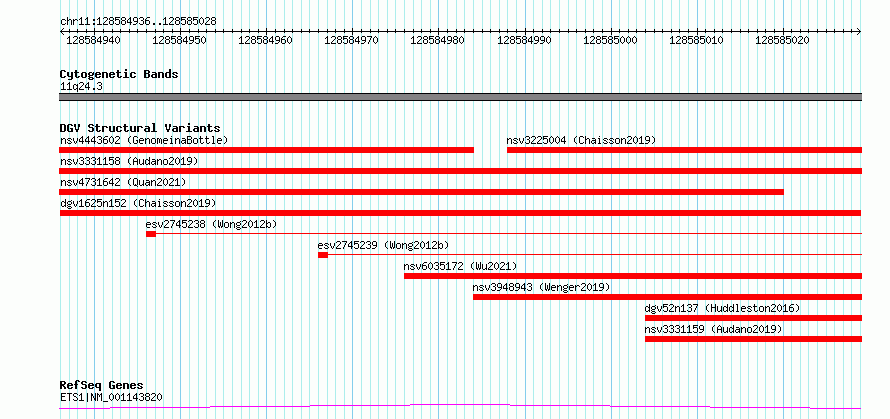Viewport: 890px width, 419px height.
Task: Select esv2745238 (Wong2012b) variant label
Action: (x=212, y=224)
